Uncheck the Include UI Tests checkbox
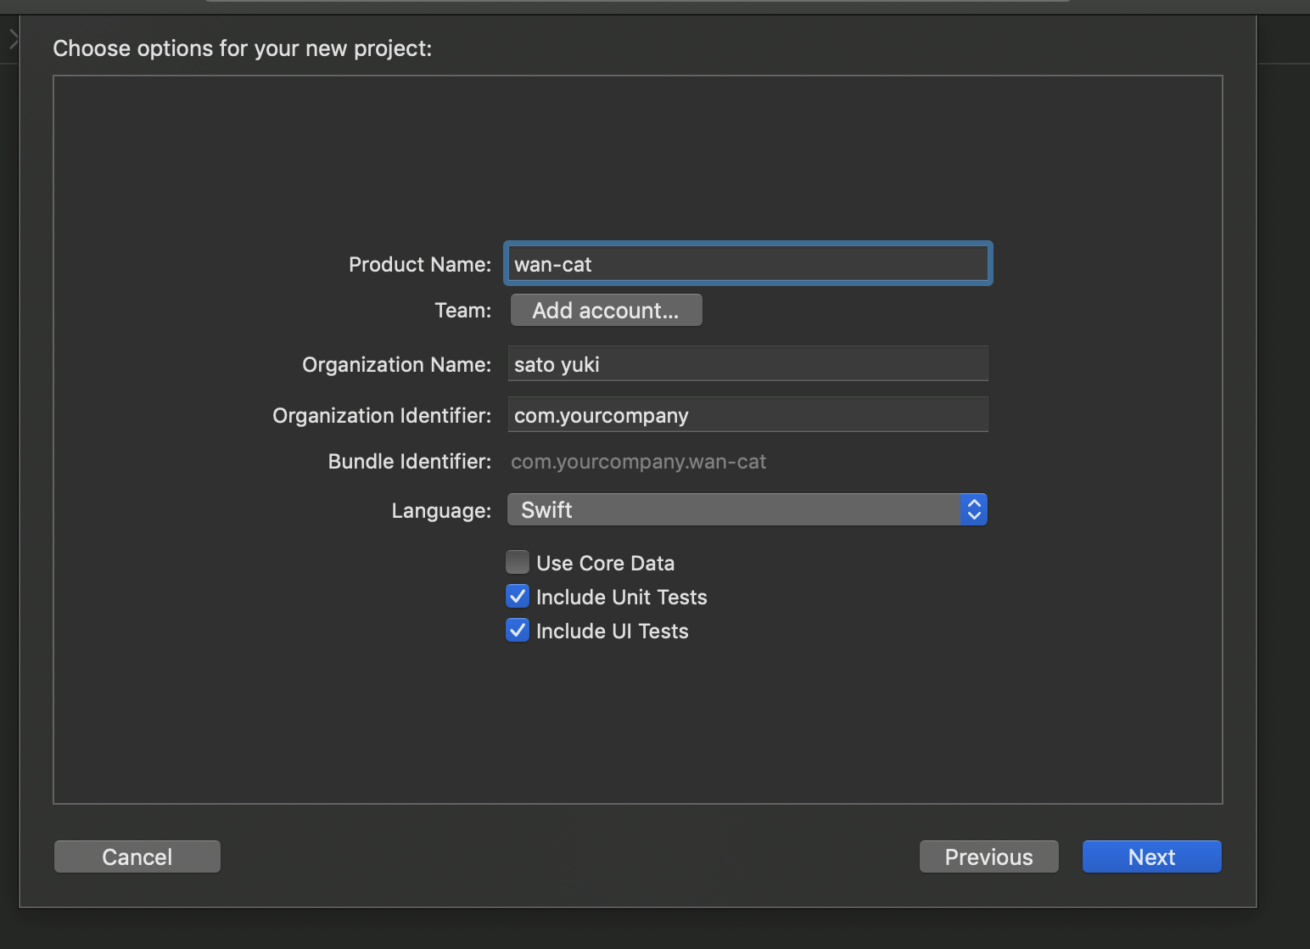 coord(517,631)
